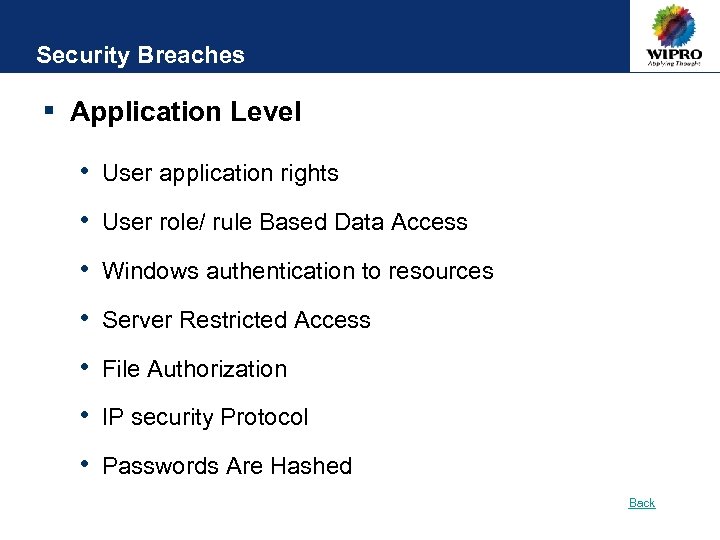Select the Security Breaches slide title

click(140, 55)
